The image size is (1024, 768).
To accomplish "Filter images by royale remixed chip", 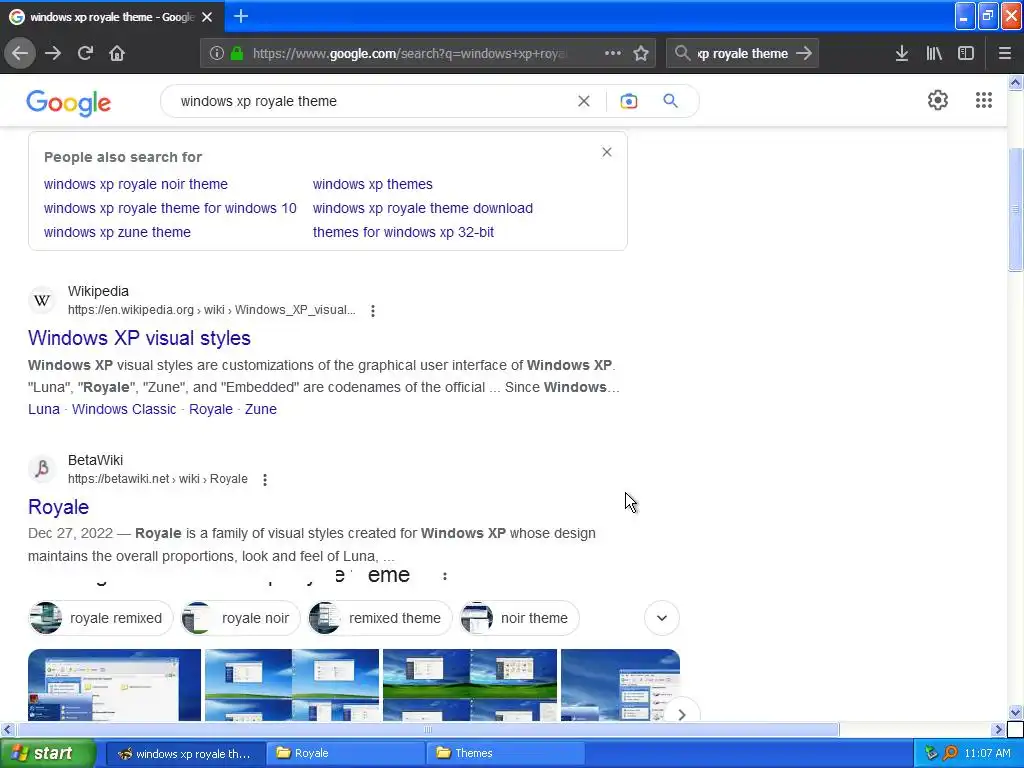I will click(x=101, y=618).
